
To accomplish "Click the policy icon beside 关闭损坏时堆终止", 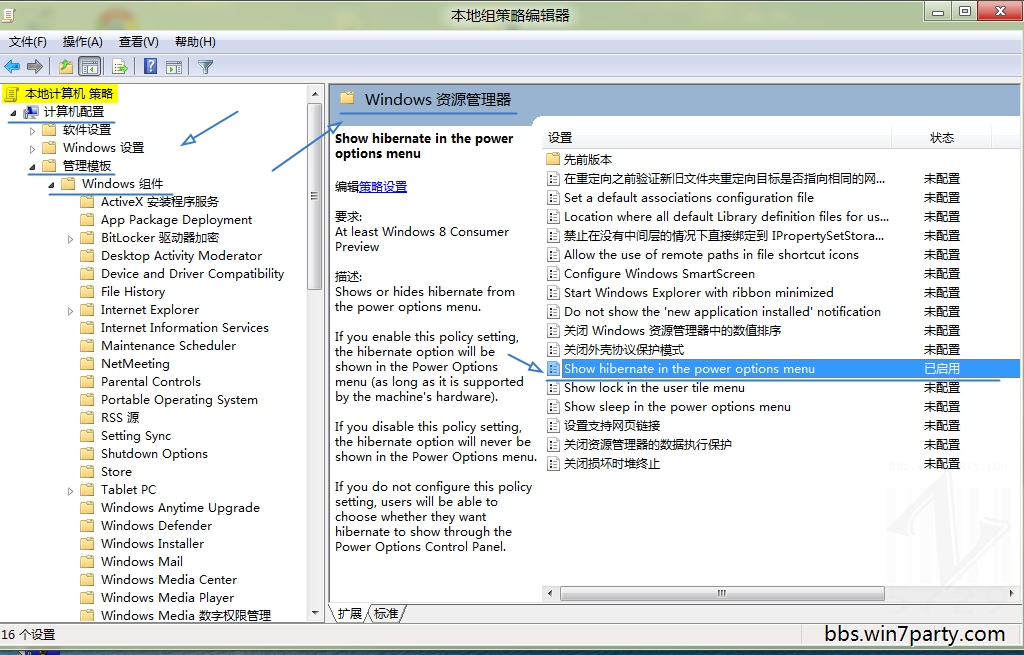I will tap(553, 464).
